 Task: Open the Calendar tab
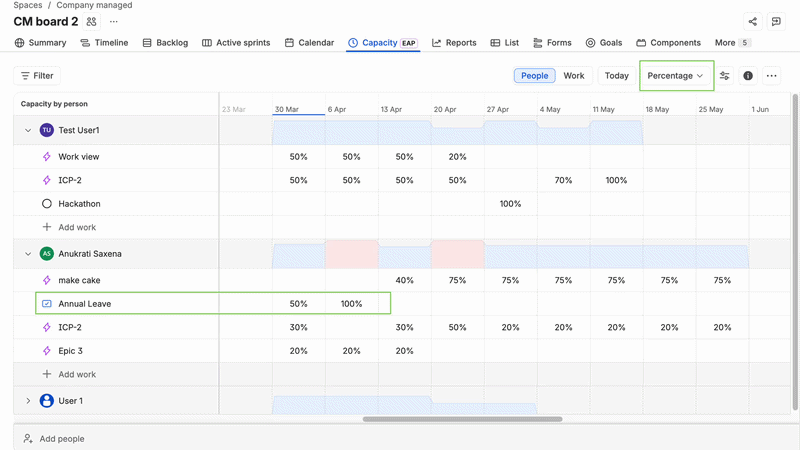coord(309,43)
